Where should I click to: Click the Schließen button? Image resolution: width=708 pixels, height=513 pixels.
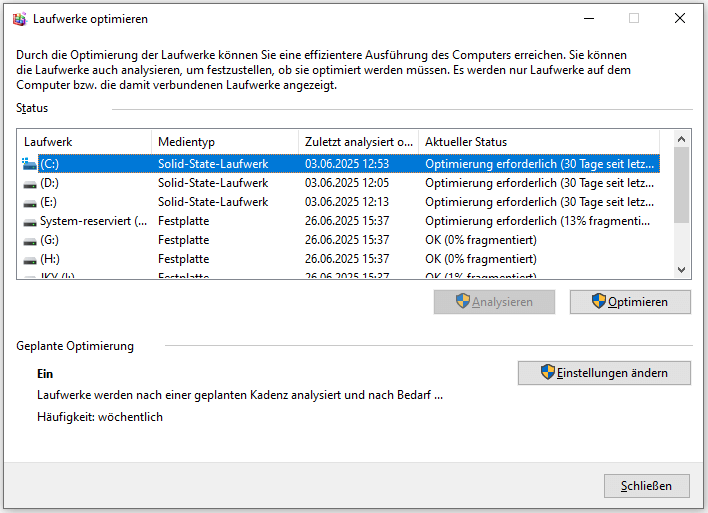pyautogui.click(x=647, y=486)
